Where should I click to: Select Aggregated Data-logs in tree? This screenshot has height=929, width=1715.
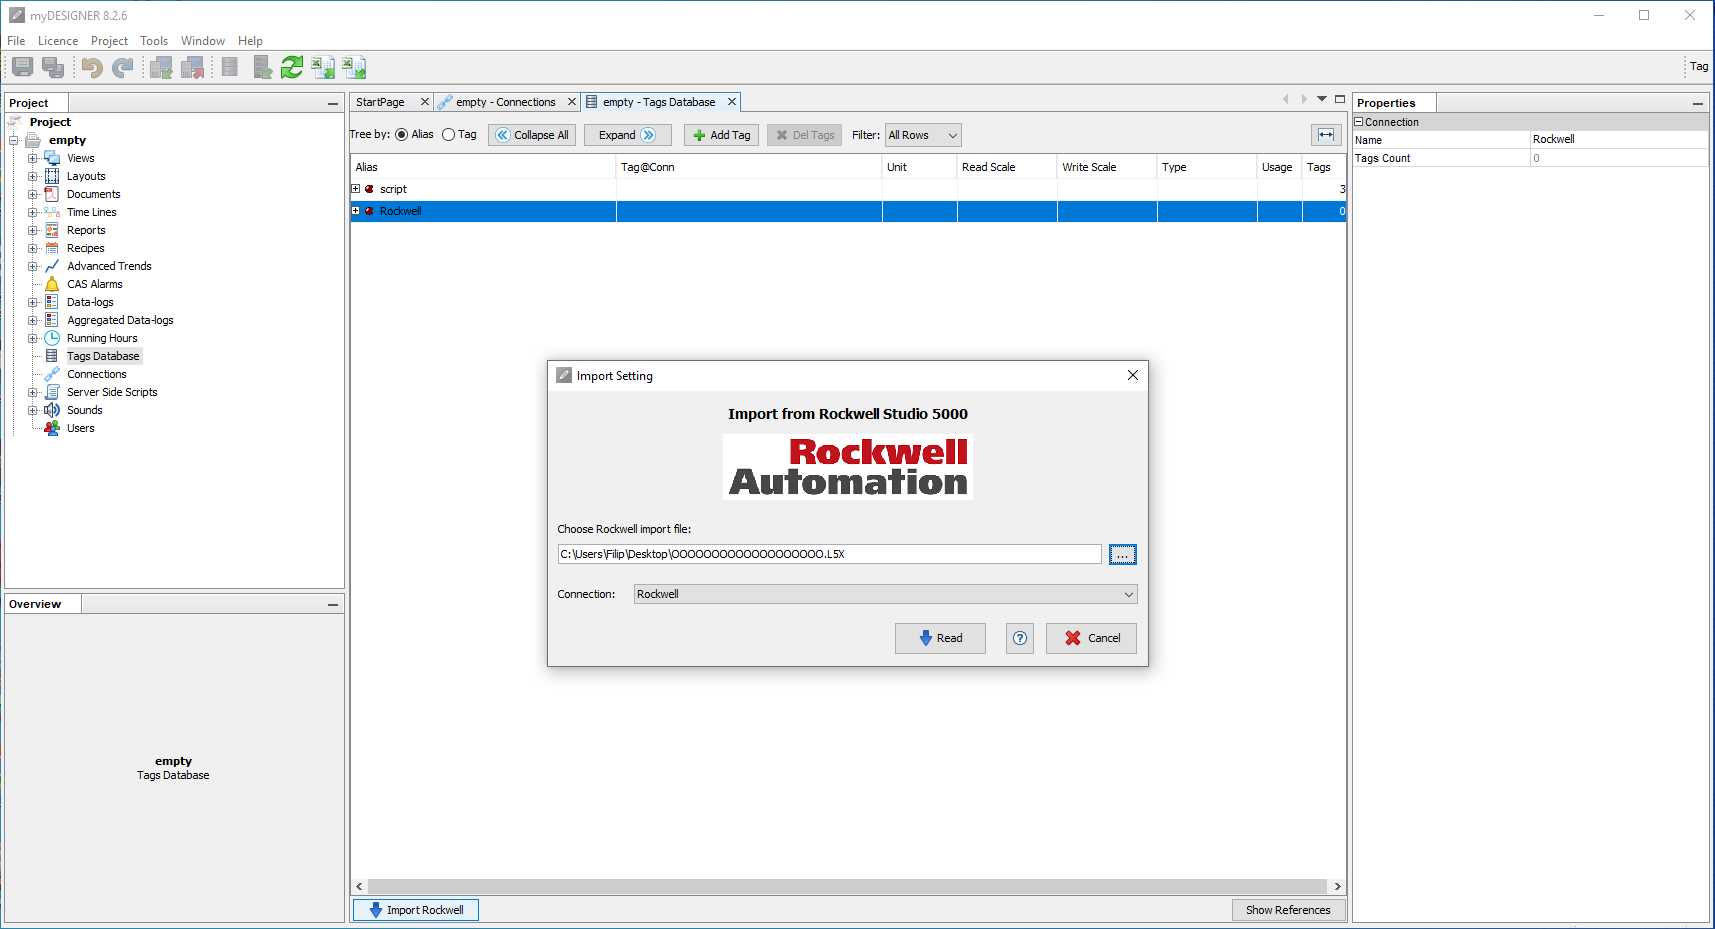[x=120, y=320]
